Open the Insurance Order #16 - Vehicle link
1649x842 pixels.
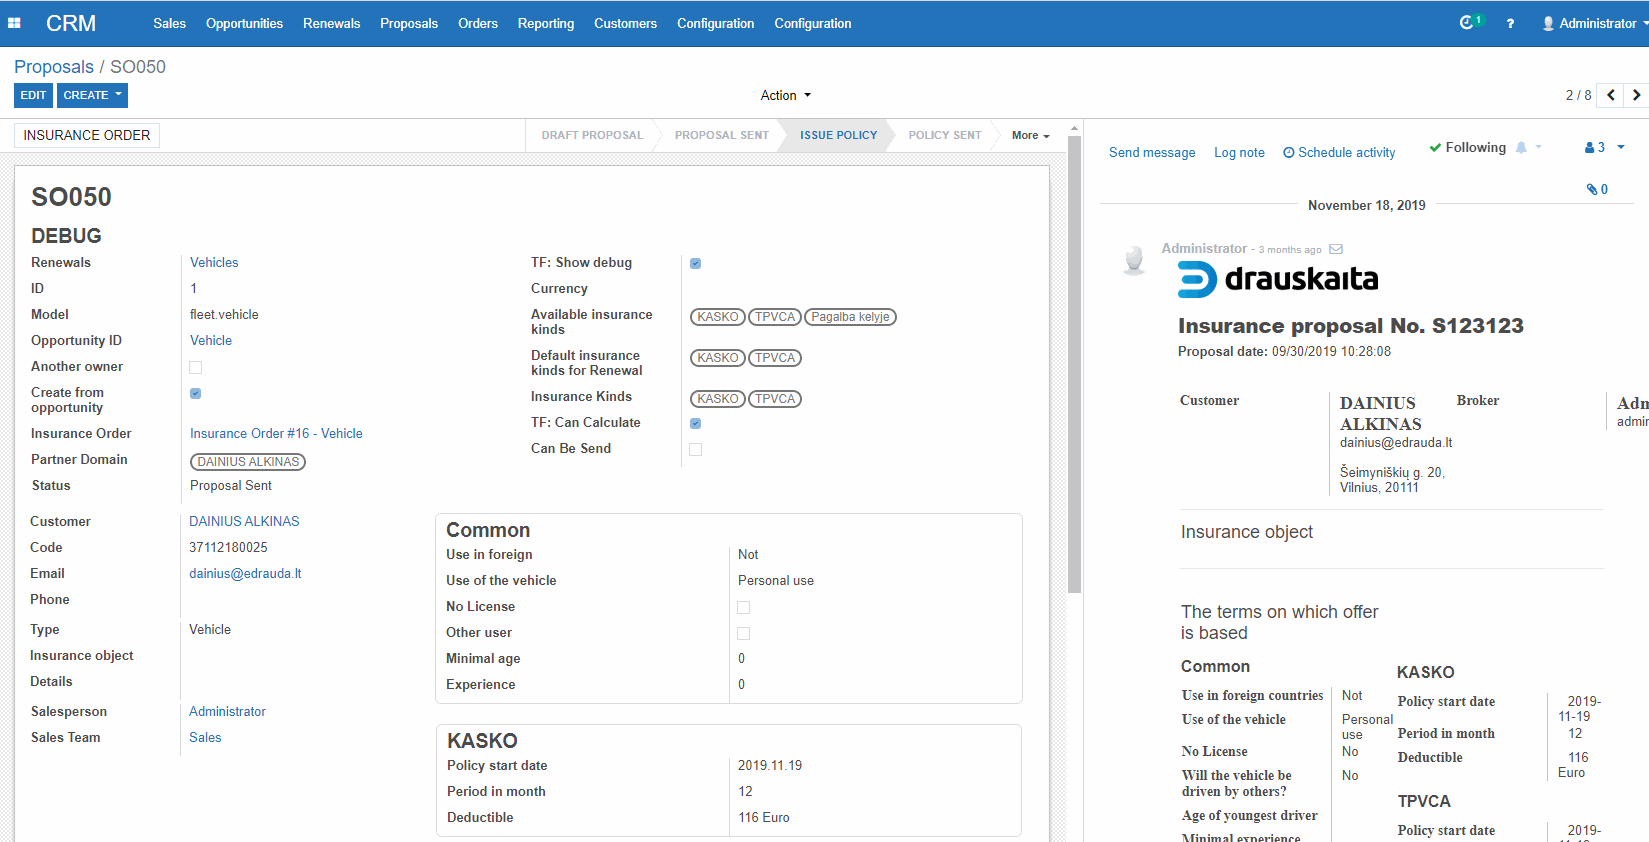click(x=276, y=433)
